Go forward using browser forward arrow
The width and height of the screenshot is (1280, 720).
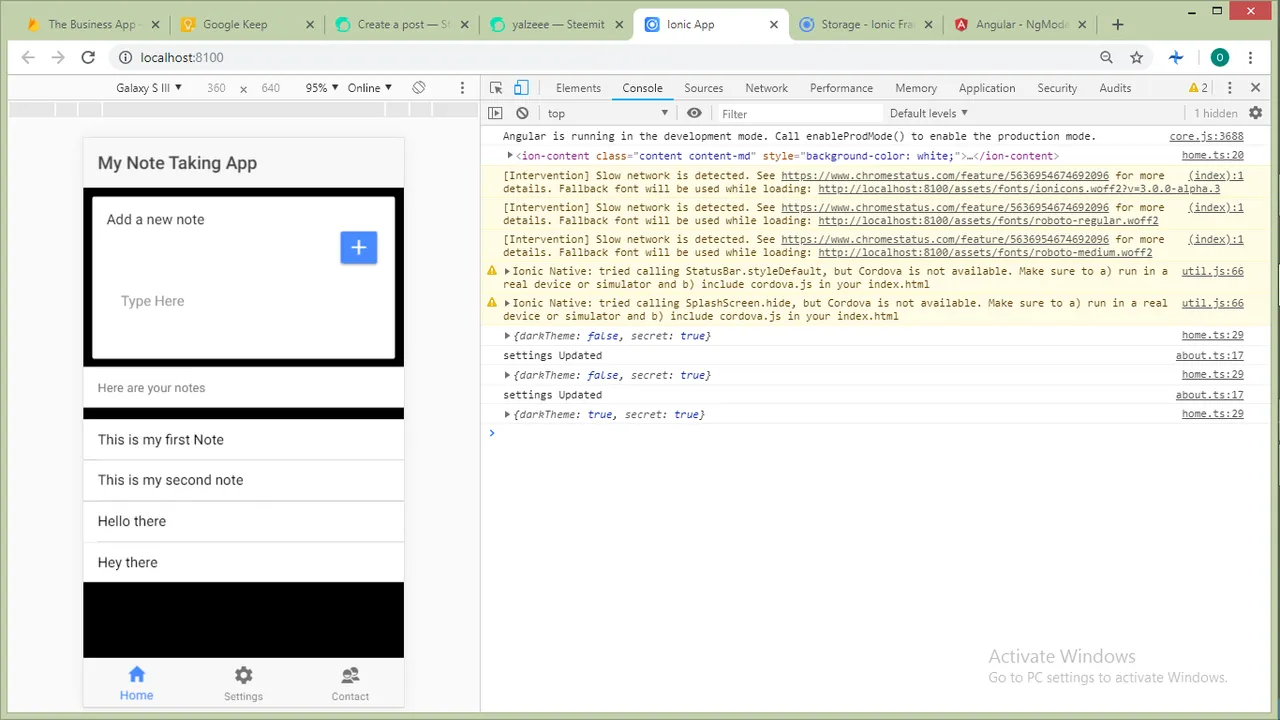coord(58,57)
